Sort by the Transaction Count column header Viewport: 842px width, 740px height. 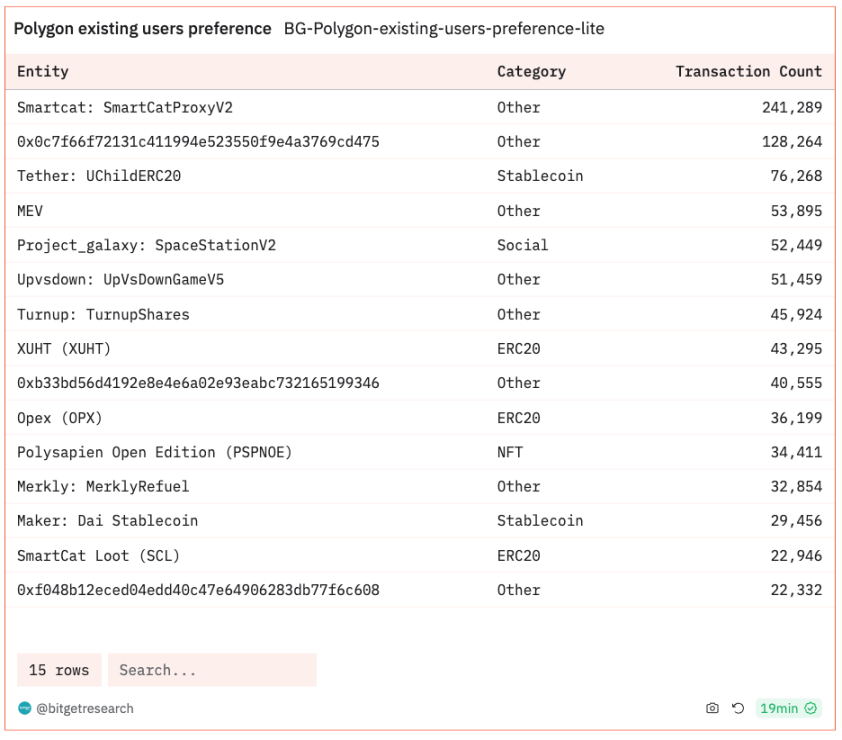coord(748,72)
